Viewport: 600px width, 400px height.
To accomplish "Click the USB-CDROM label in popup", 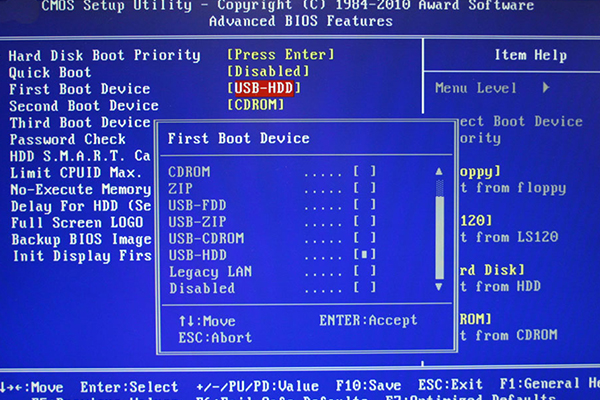I will (x=206, y=238).
